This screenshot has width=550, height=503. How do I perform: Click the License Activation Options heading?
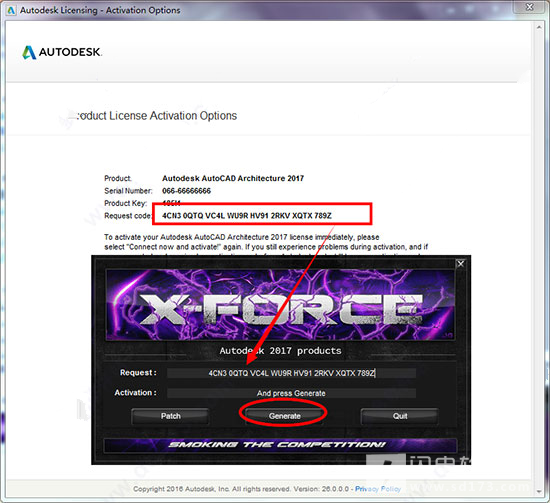pos(156,116)
